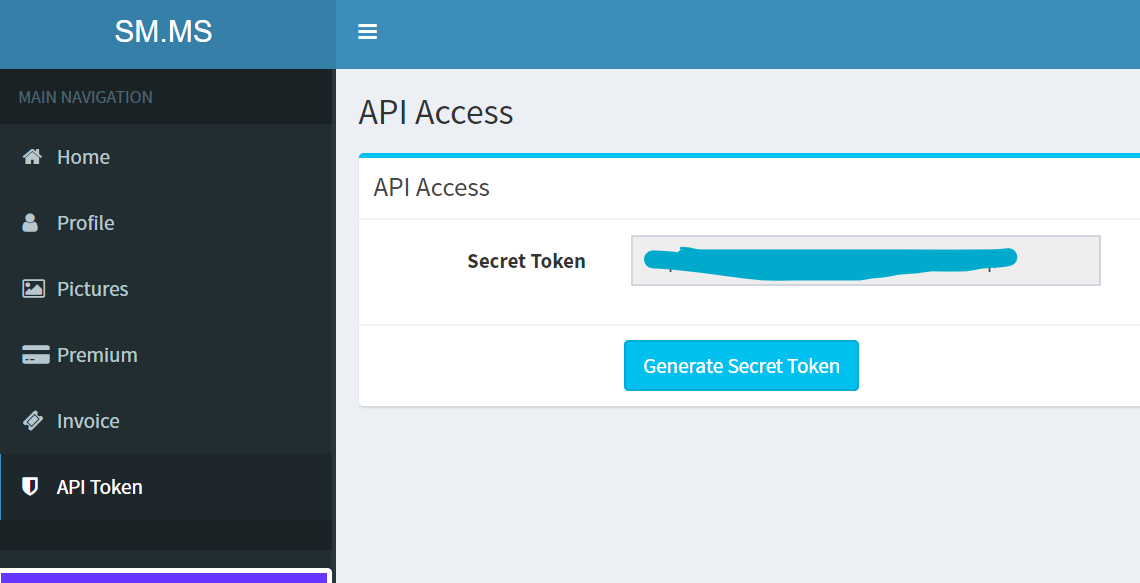Click the Pictures image icon

[x=33, y=289]
